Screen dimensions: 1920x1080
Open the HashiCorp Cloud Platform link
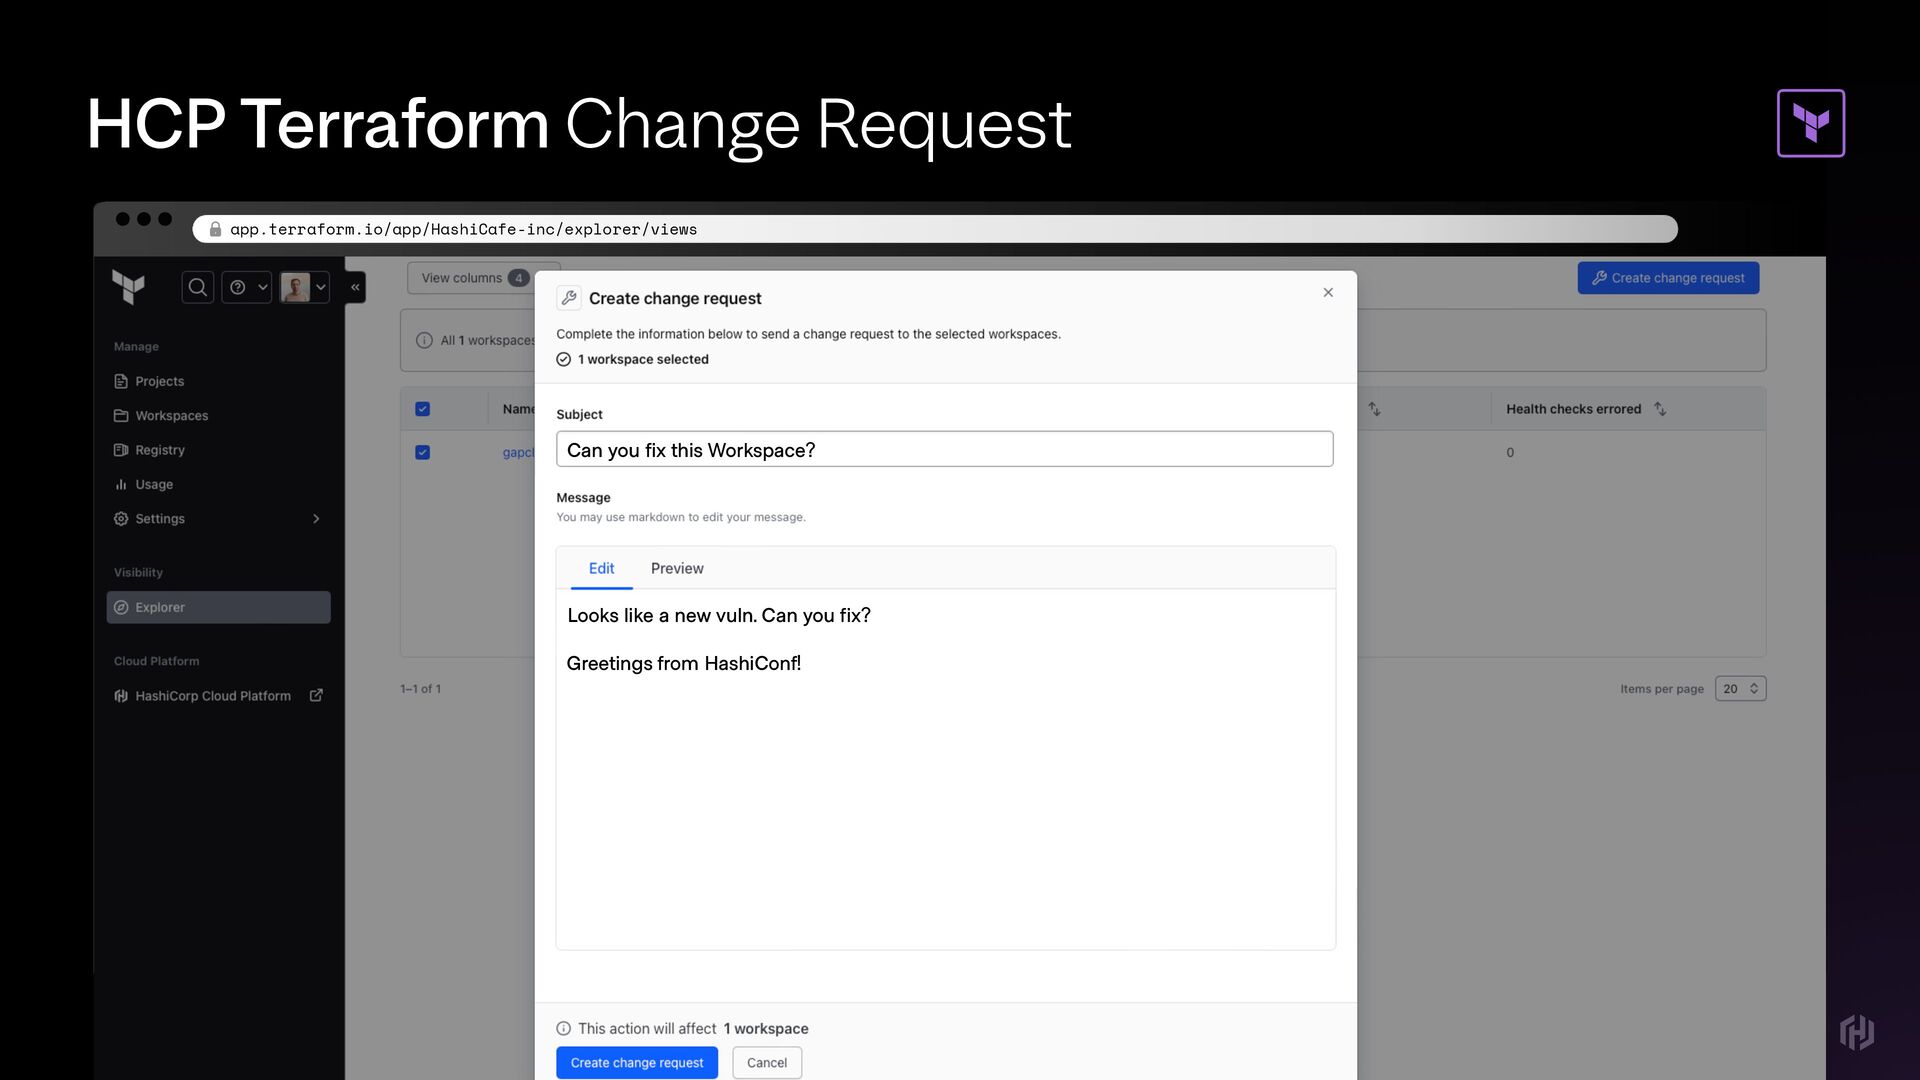tap(212, 696)
